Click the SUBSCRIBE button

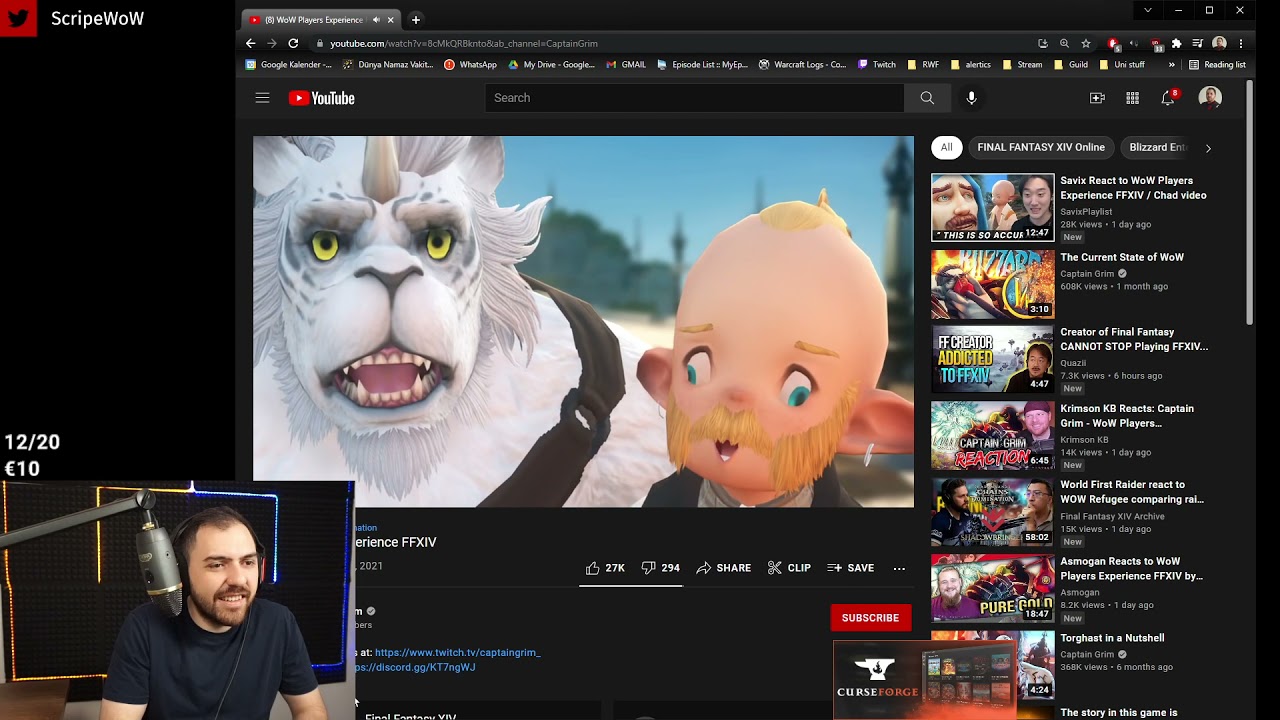tap(870, 618)
